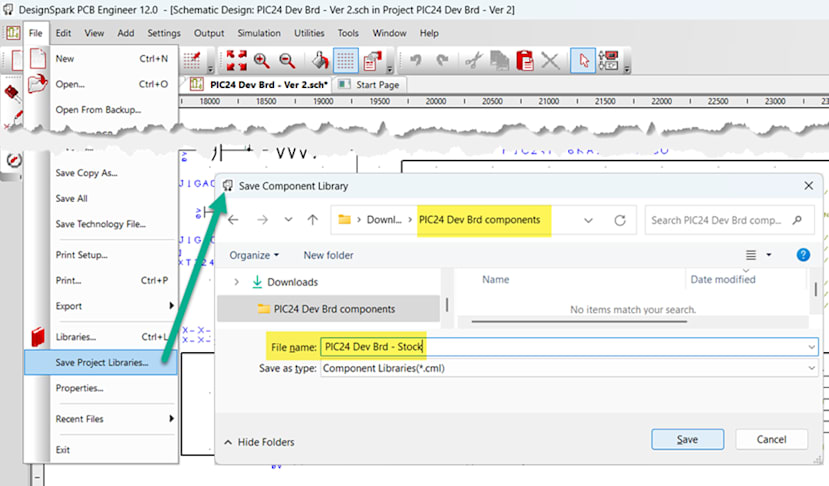The image size is (829, 486).
Task: Click the Downl... breadcrumb in address bar
Action: point(384,220)
